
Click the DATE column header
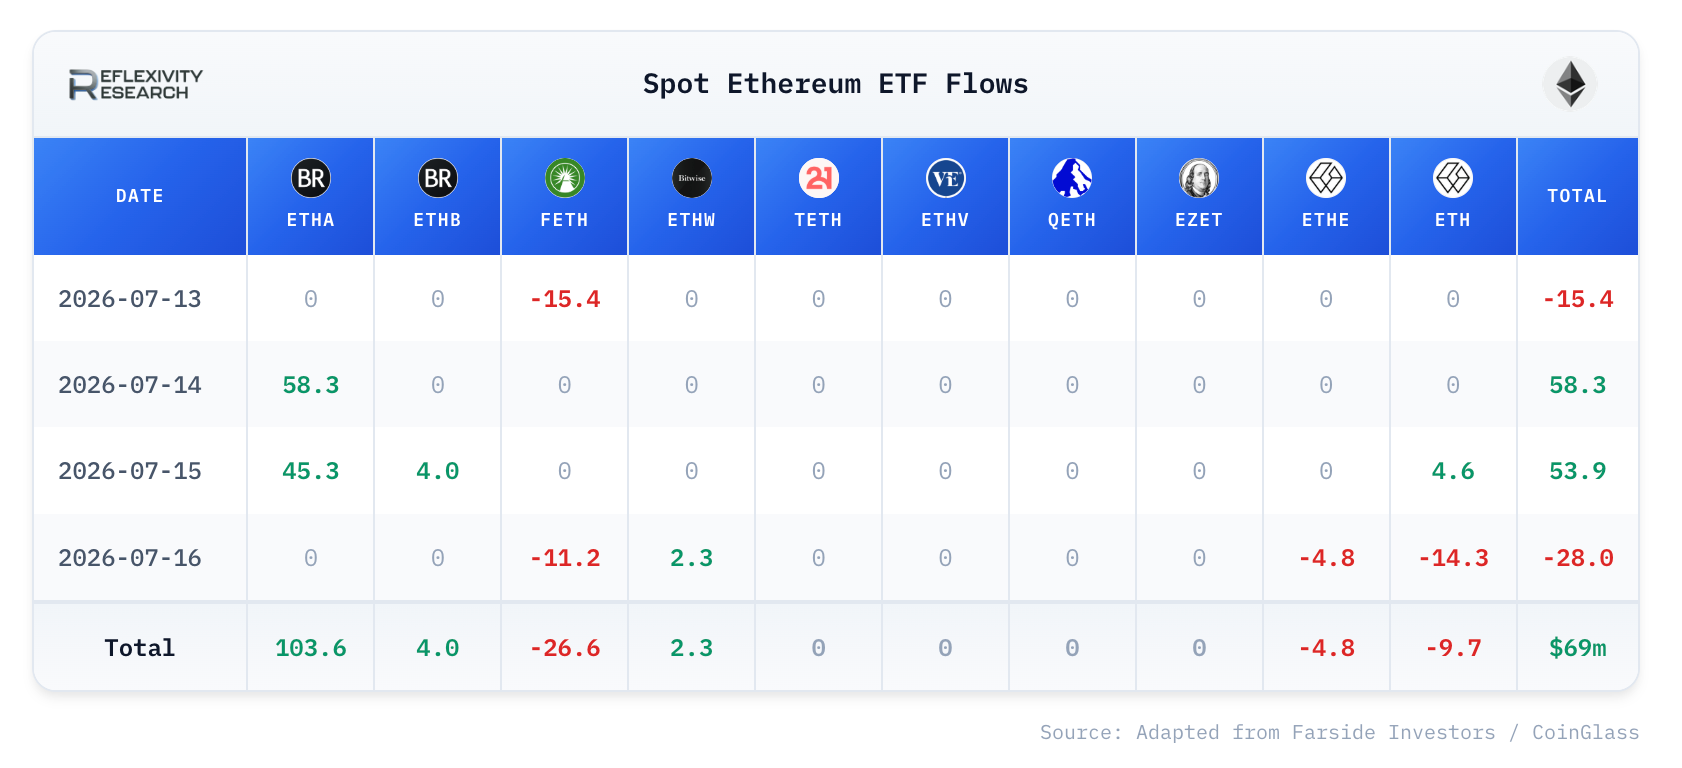click(x=140, y=196)
